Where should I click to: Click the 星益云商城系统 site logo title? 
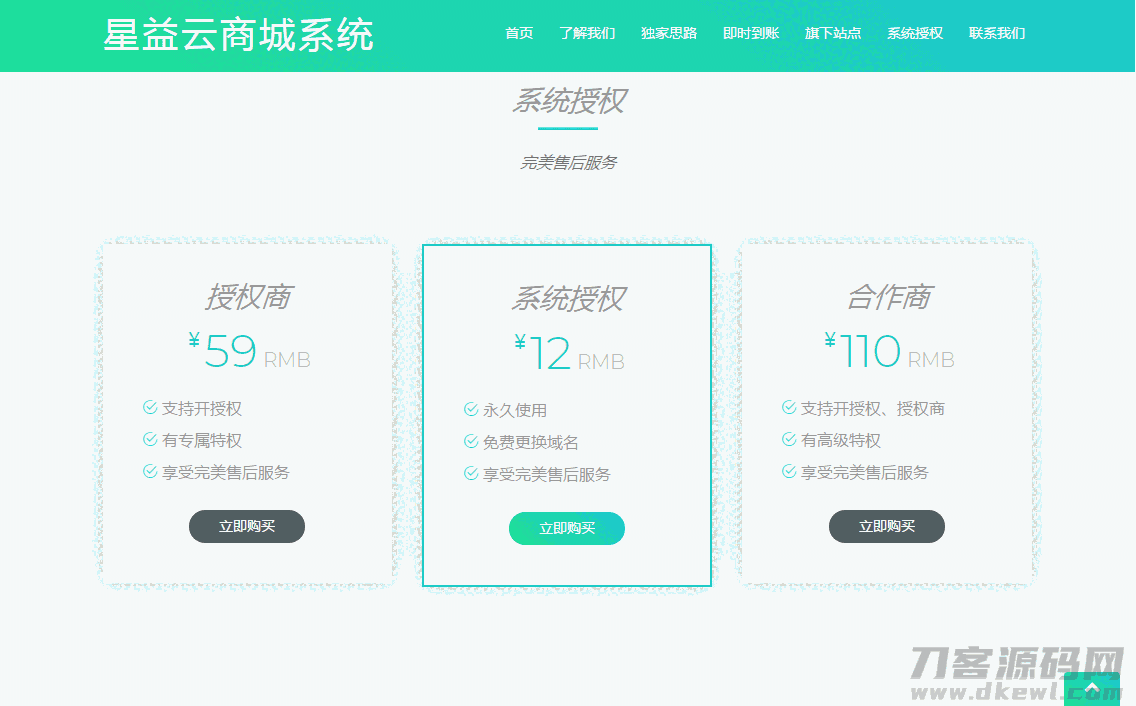(239, 35)
